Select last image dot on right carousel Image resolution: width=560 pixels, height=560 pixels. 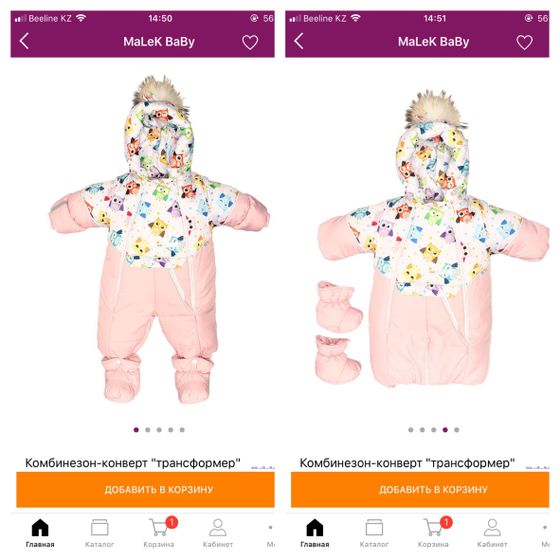point(456,430)
